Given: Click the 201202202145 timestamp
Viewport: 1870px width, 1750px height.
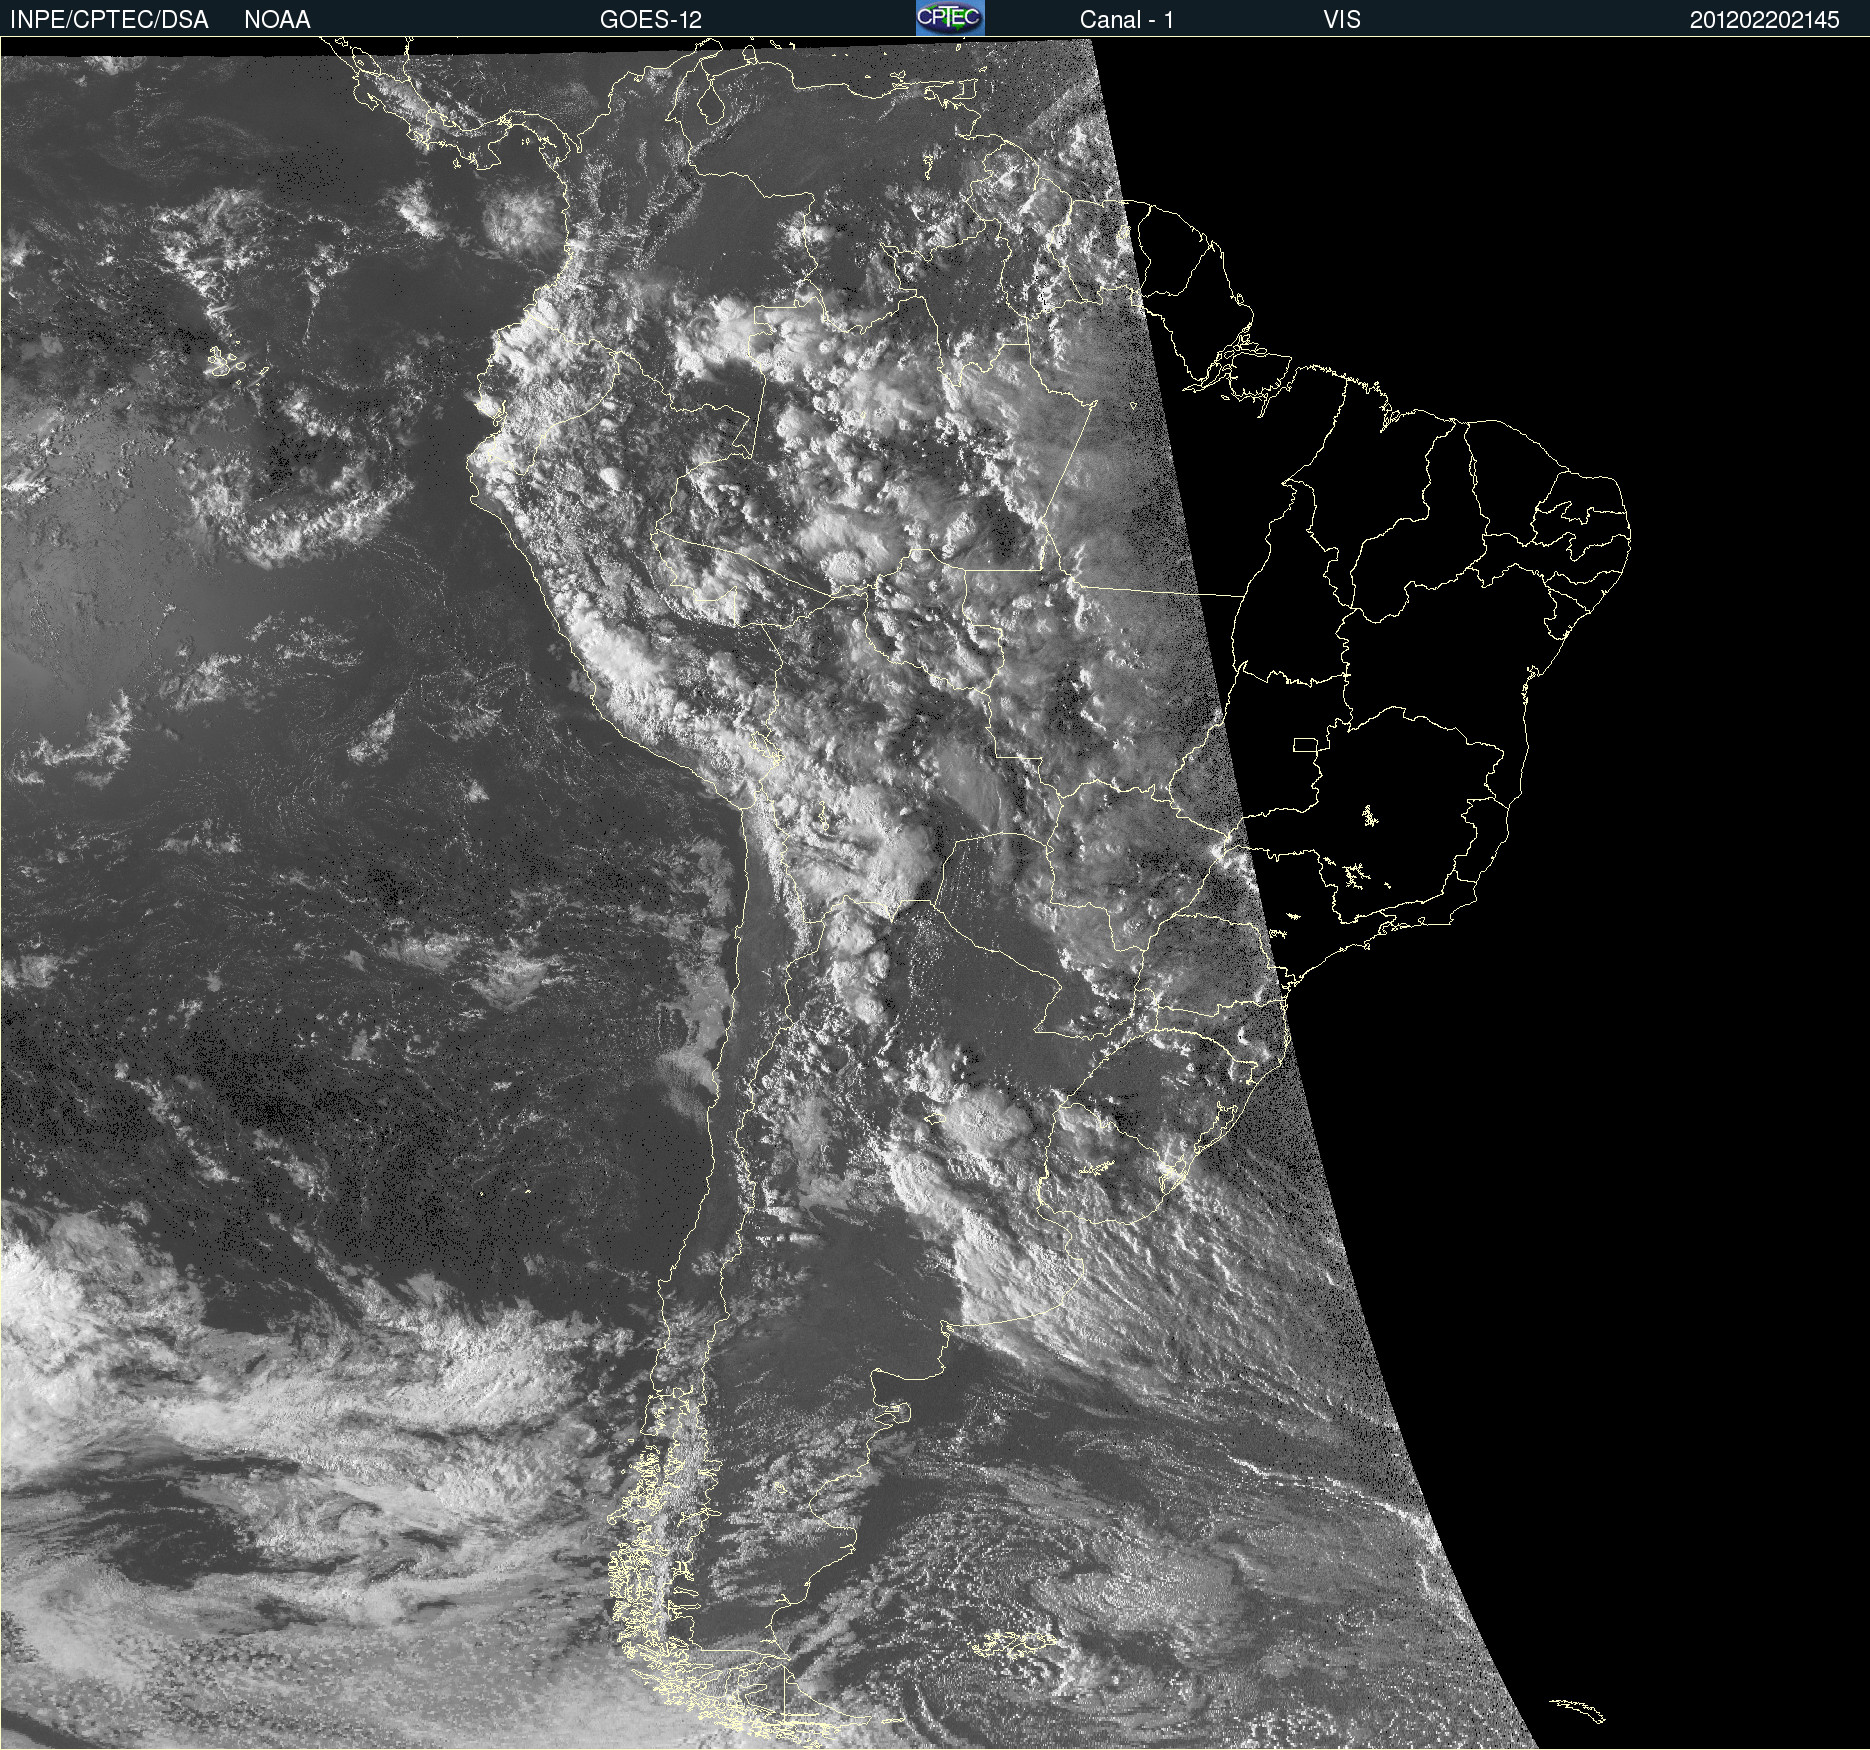Looking at the screenshot, I should 1765,20.
